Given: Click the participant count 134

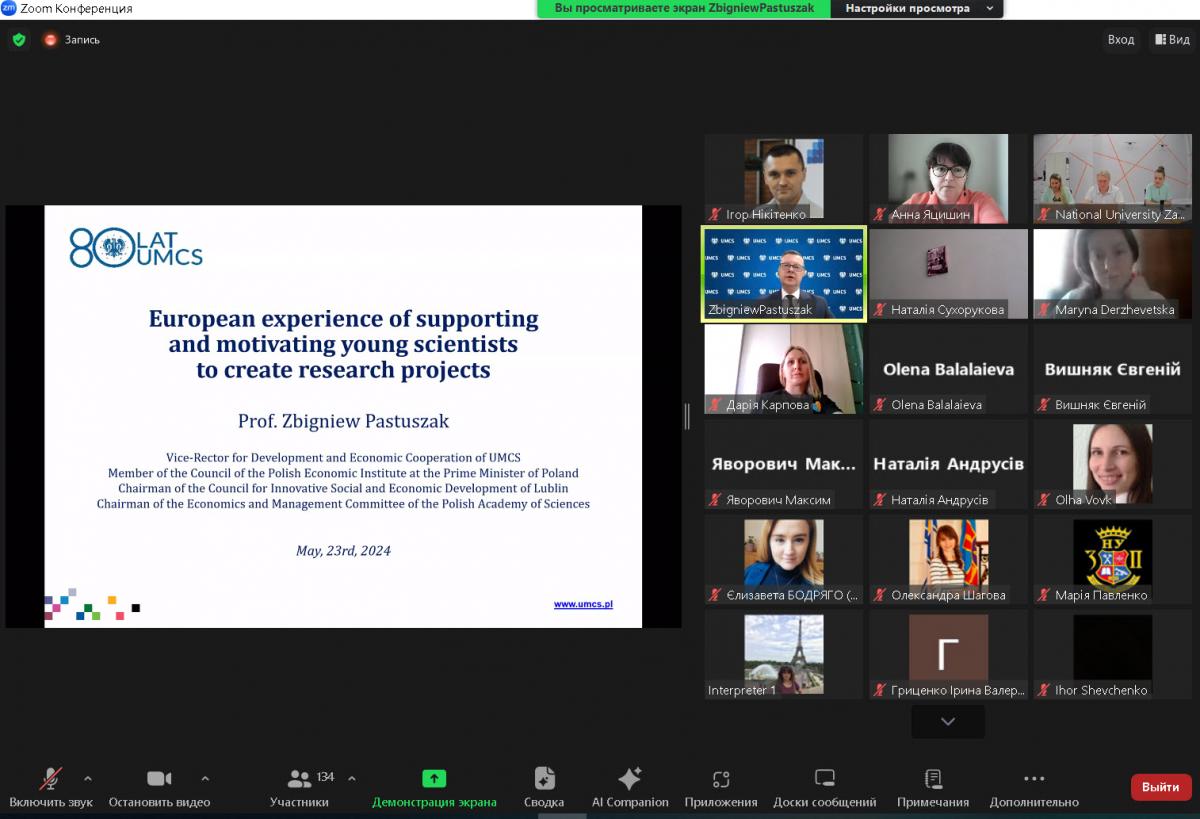Looking at the screenshot, I should [325, 777].
